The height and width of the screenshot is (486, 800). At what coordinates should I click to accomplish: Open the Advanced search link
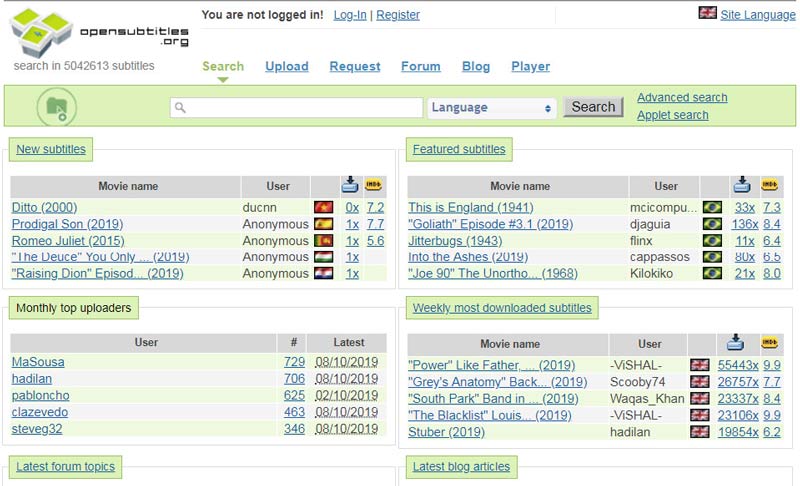pyautogui.click(x=682, y=98)
